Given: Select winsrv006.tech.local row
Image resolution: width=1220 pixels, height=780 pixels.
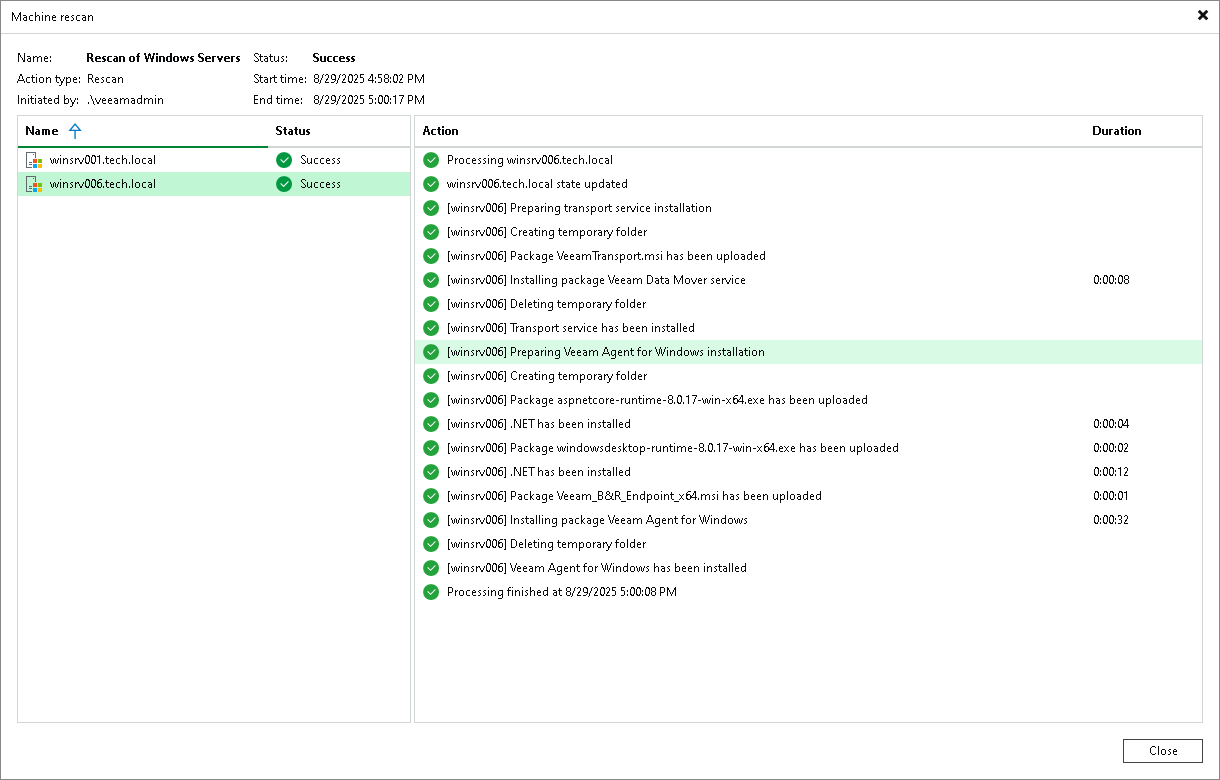Looking at the screenshot, I should (x=214, y=184).
